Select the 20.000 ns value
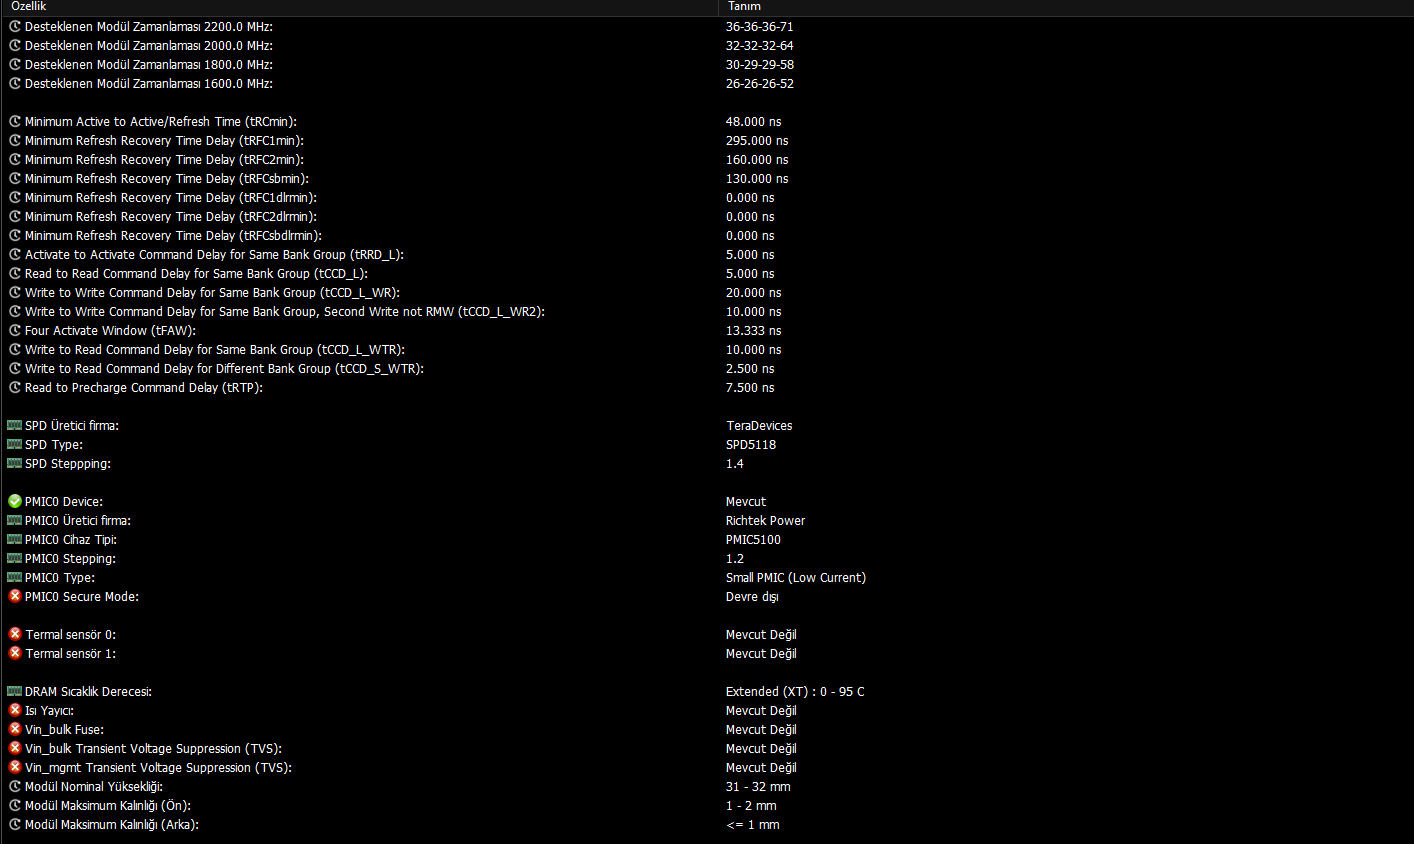 [754, 293]
